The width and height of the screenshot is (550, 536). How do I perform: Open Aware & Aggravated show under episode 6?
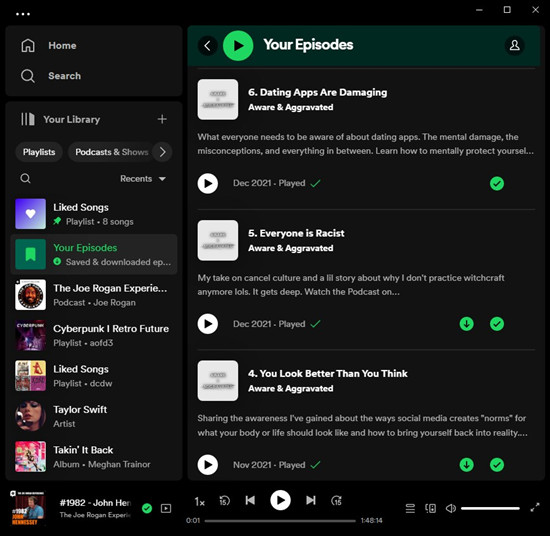pyautogui.click(x=290, y=107)
